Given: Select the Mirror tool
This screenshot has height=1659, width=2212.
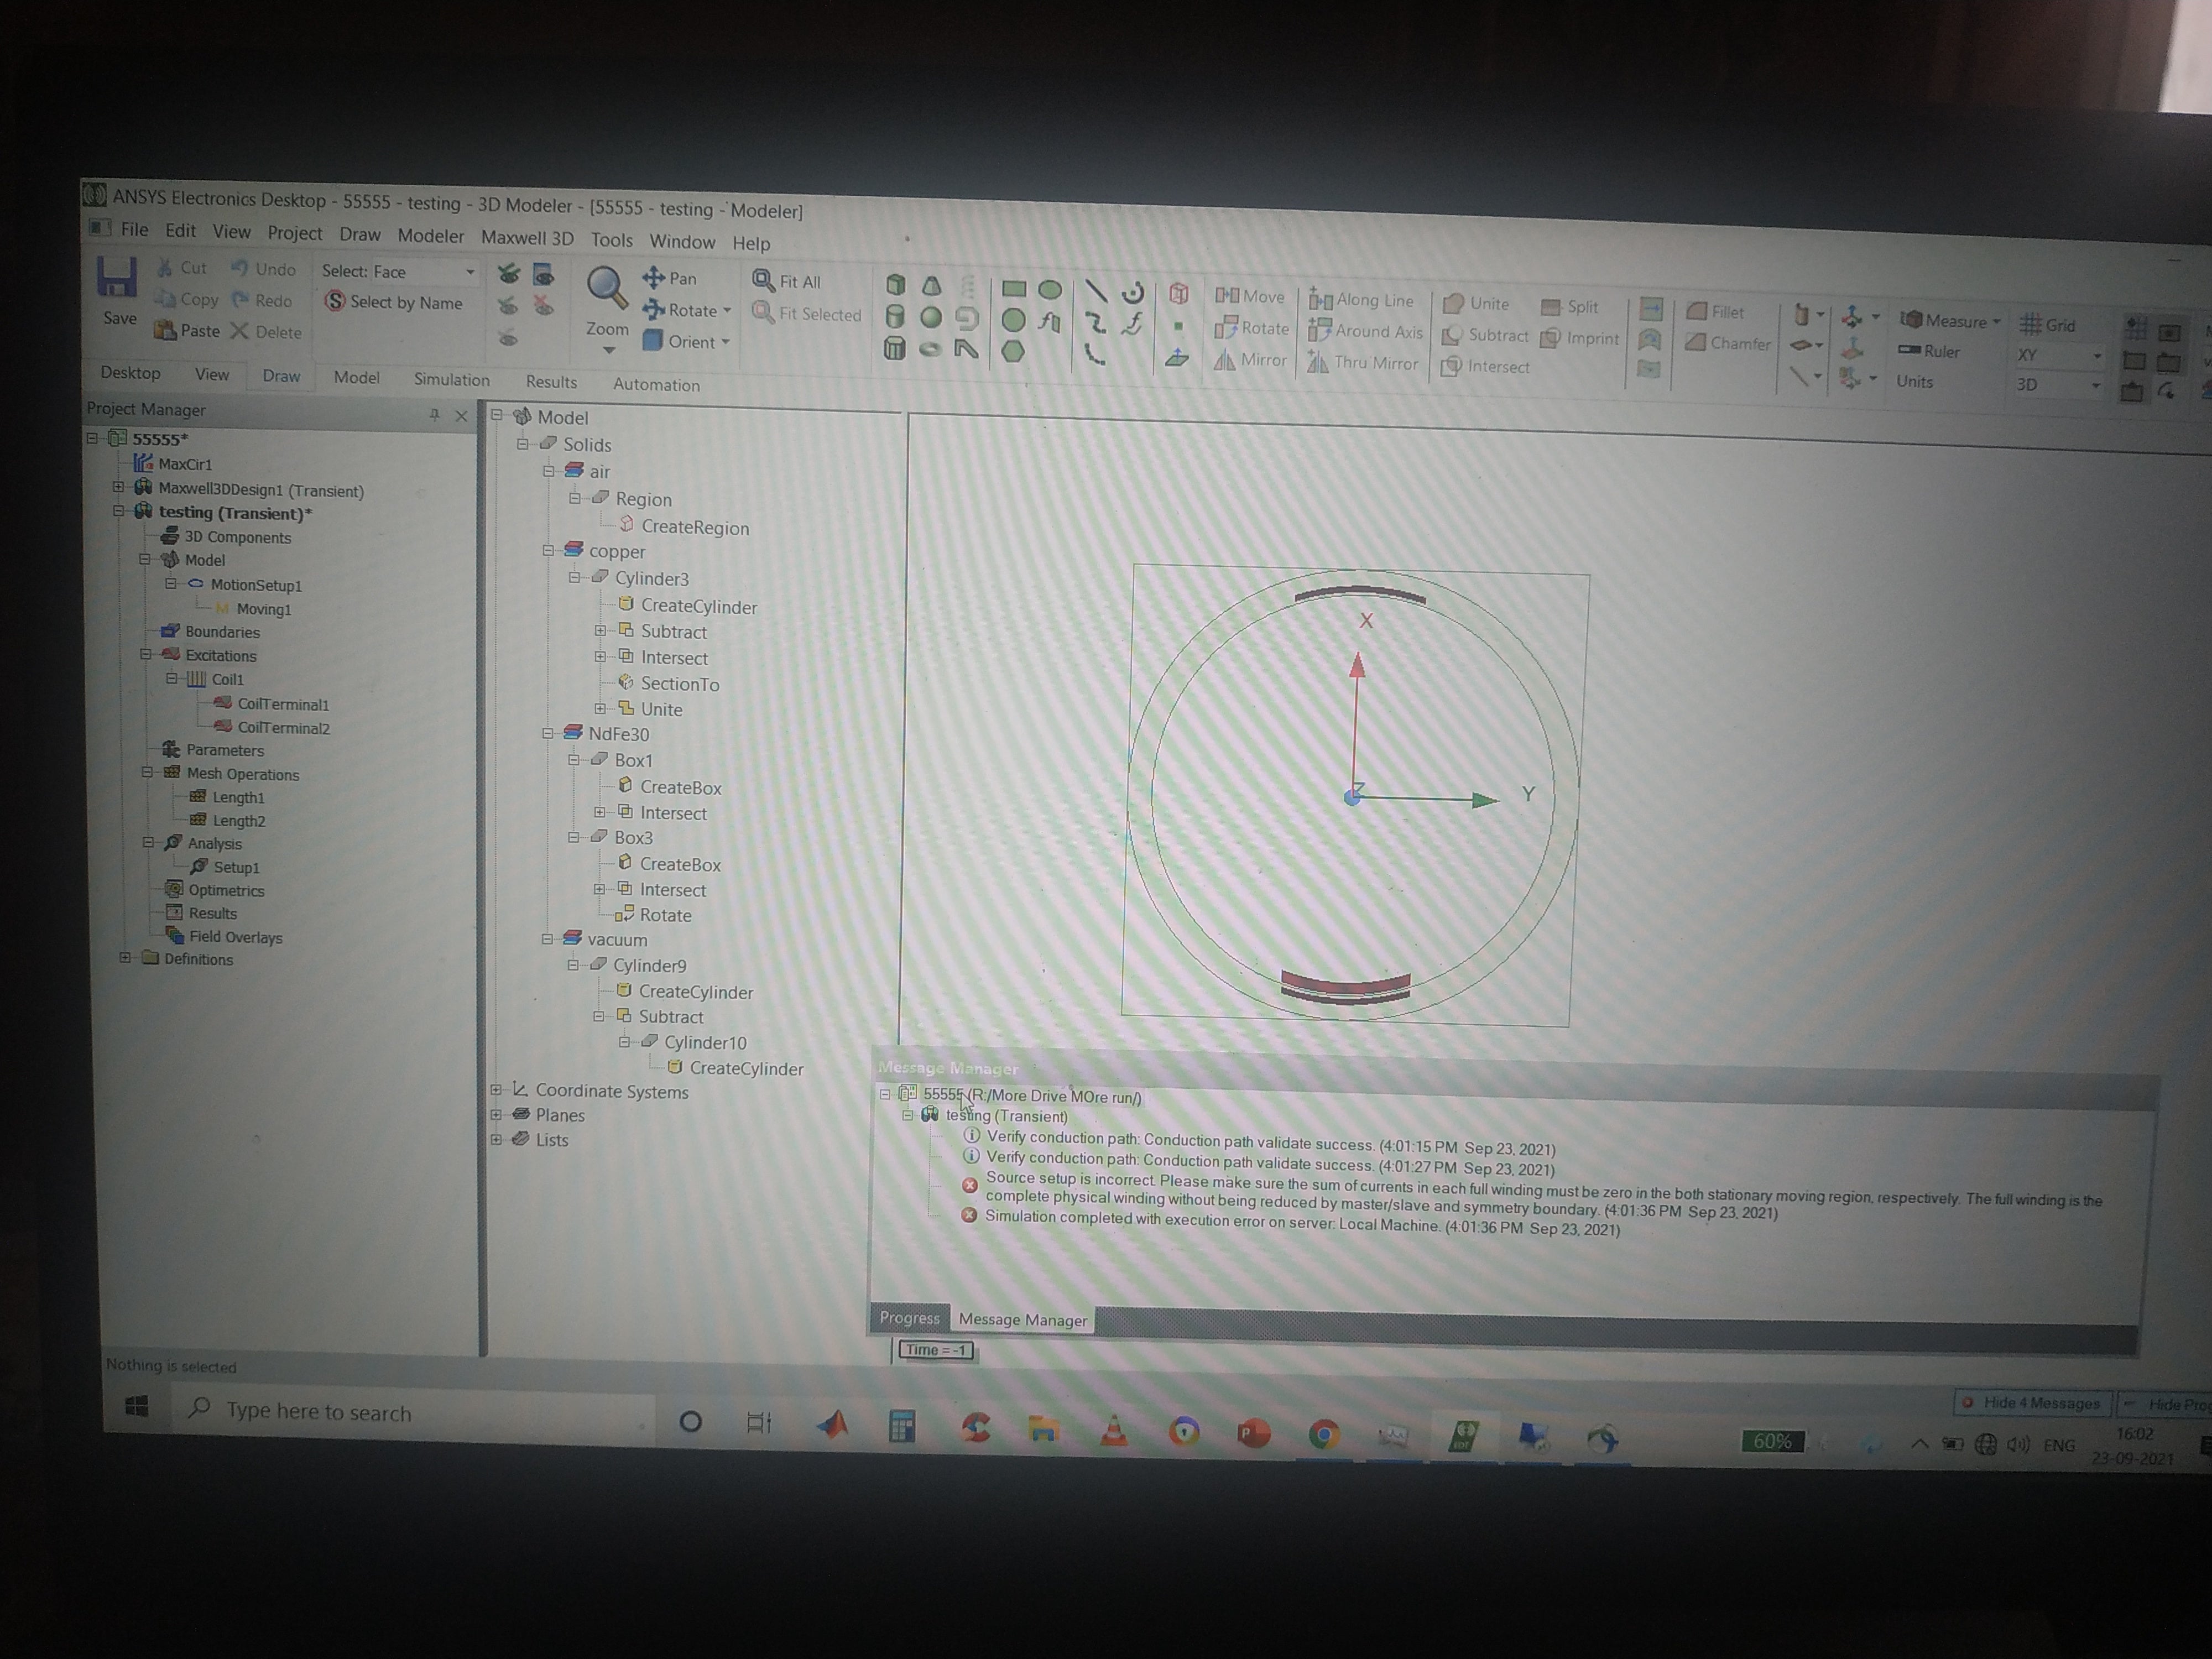Looking at the screenshot, I should click(1250, 360).
